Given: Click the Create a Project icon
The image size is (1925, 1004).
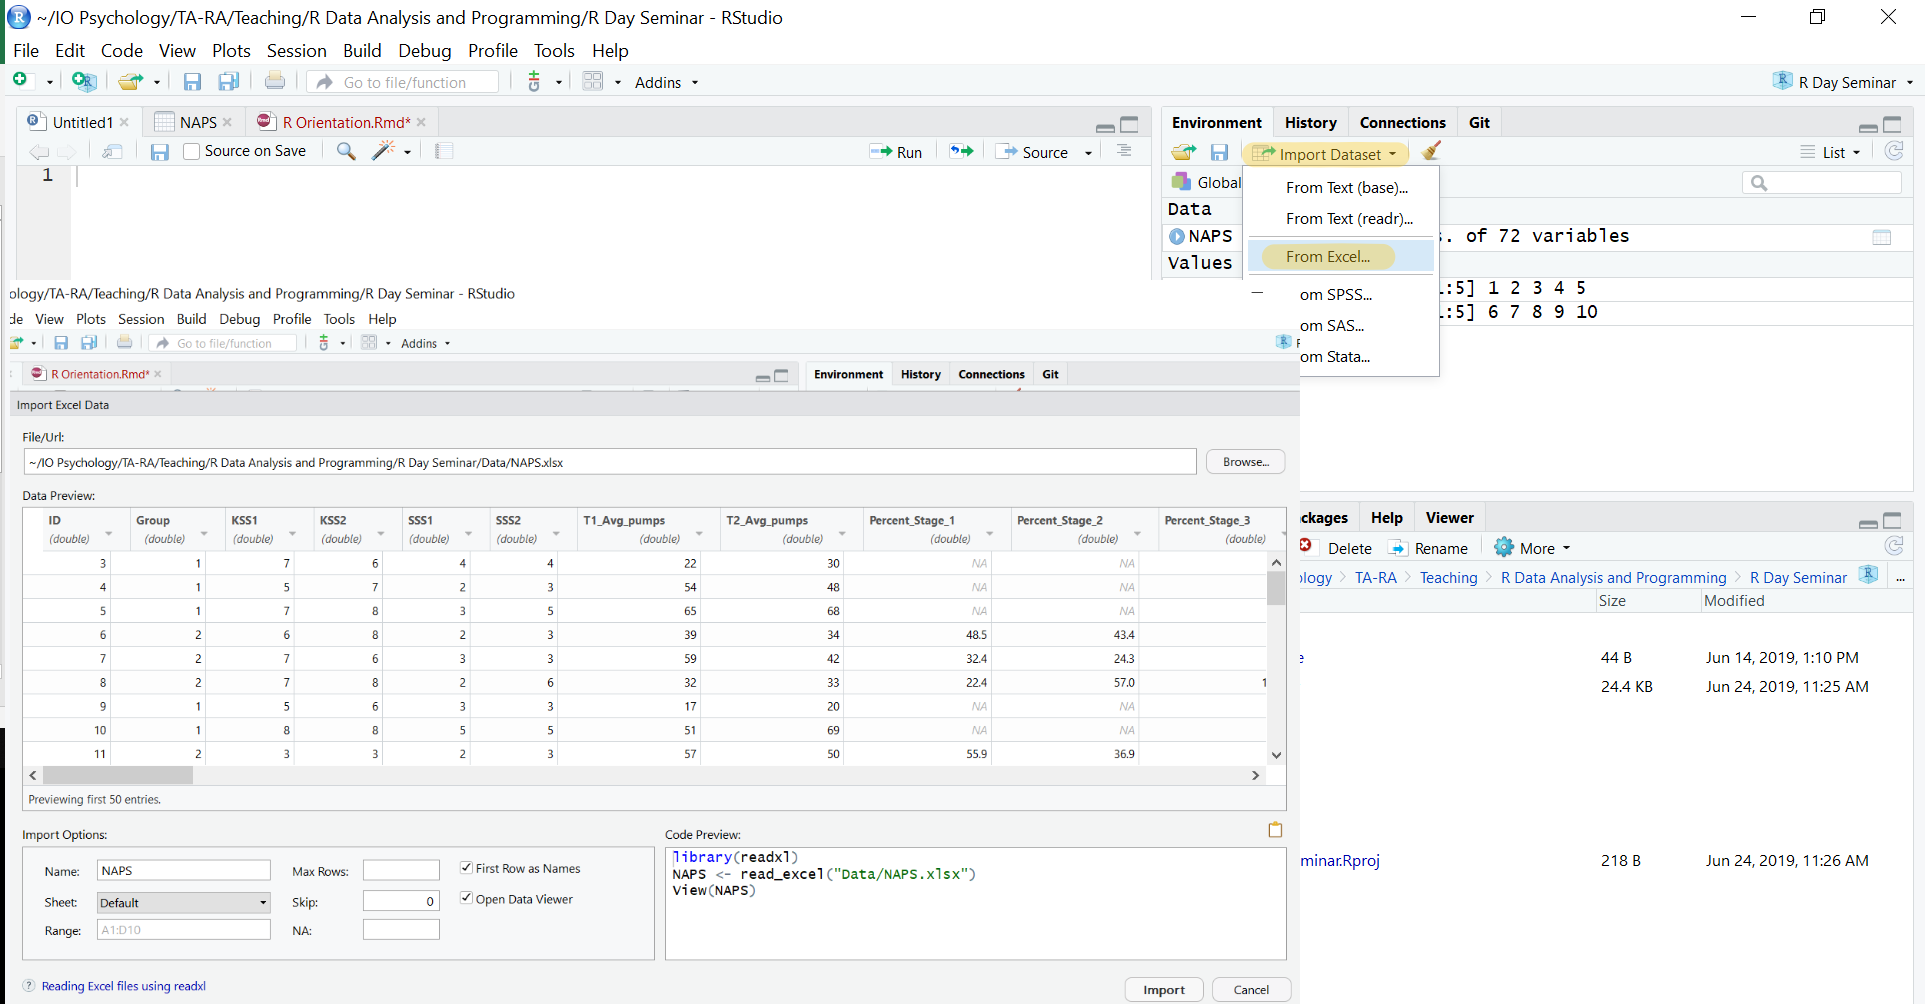Looking at the screenshot, I should (84, 82).
